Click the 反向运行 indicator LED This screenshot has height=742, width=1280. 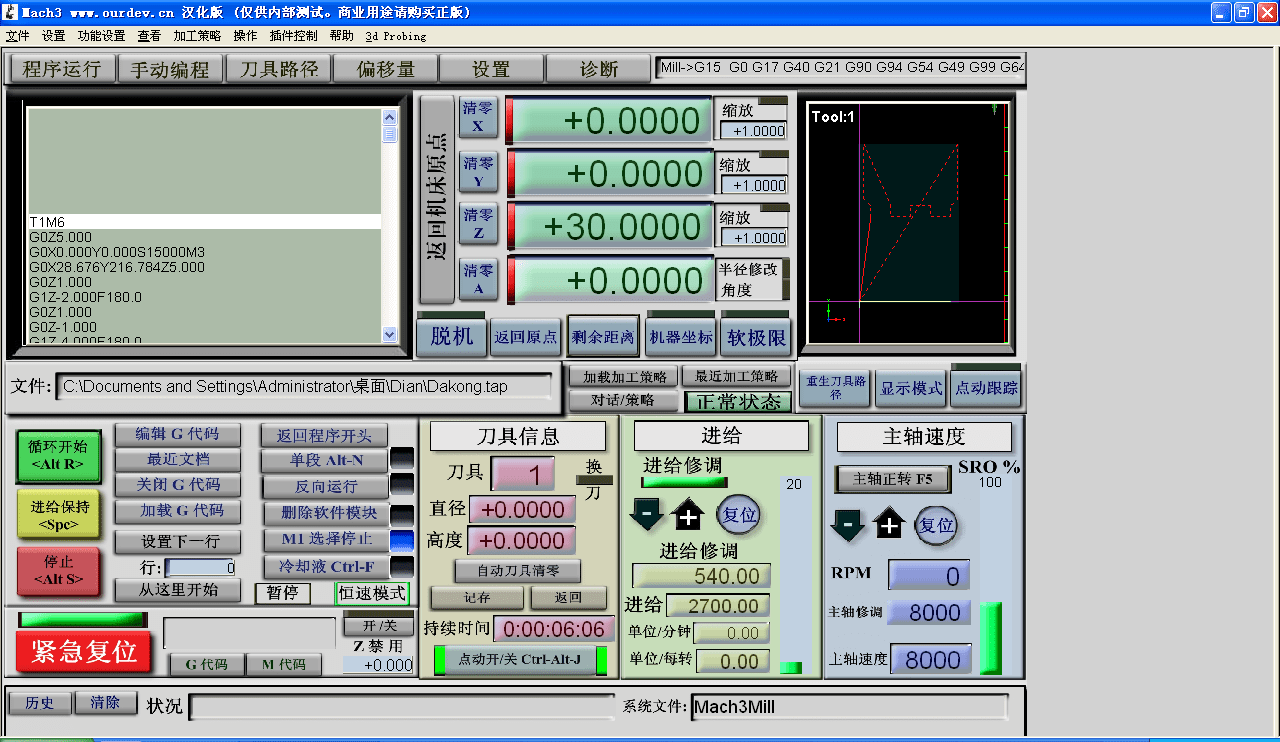coord(402,485)
